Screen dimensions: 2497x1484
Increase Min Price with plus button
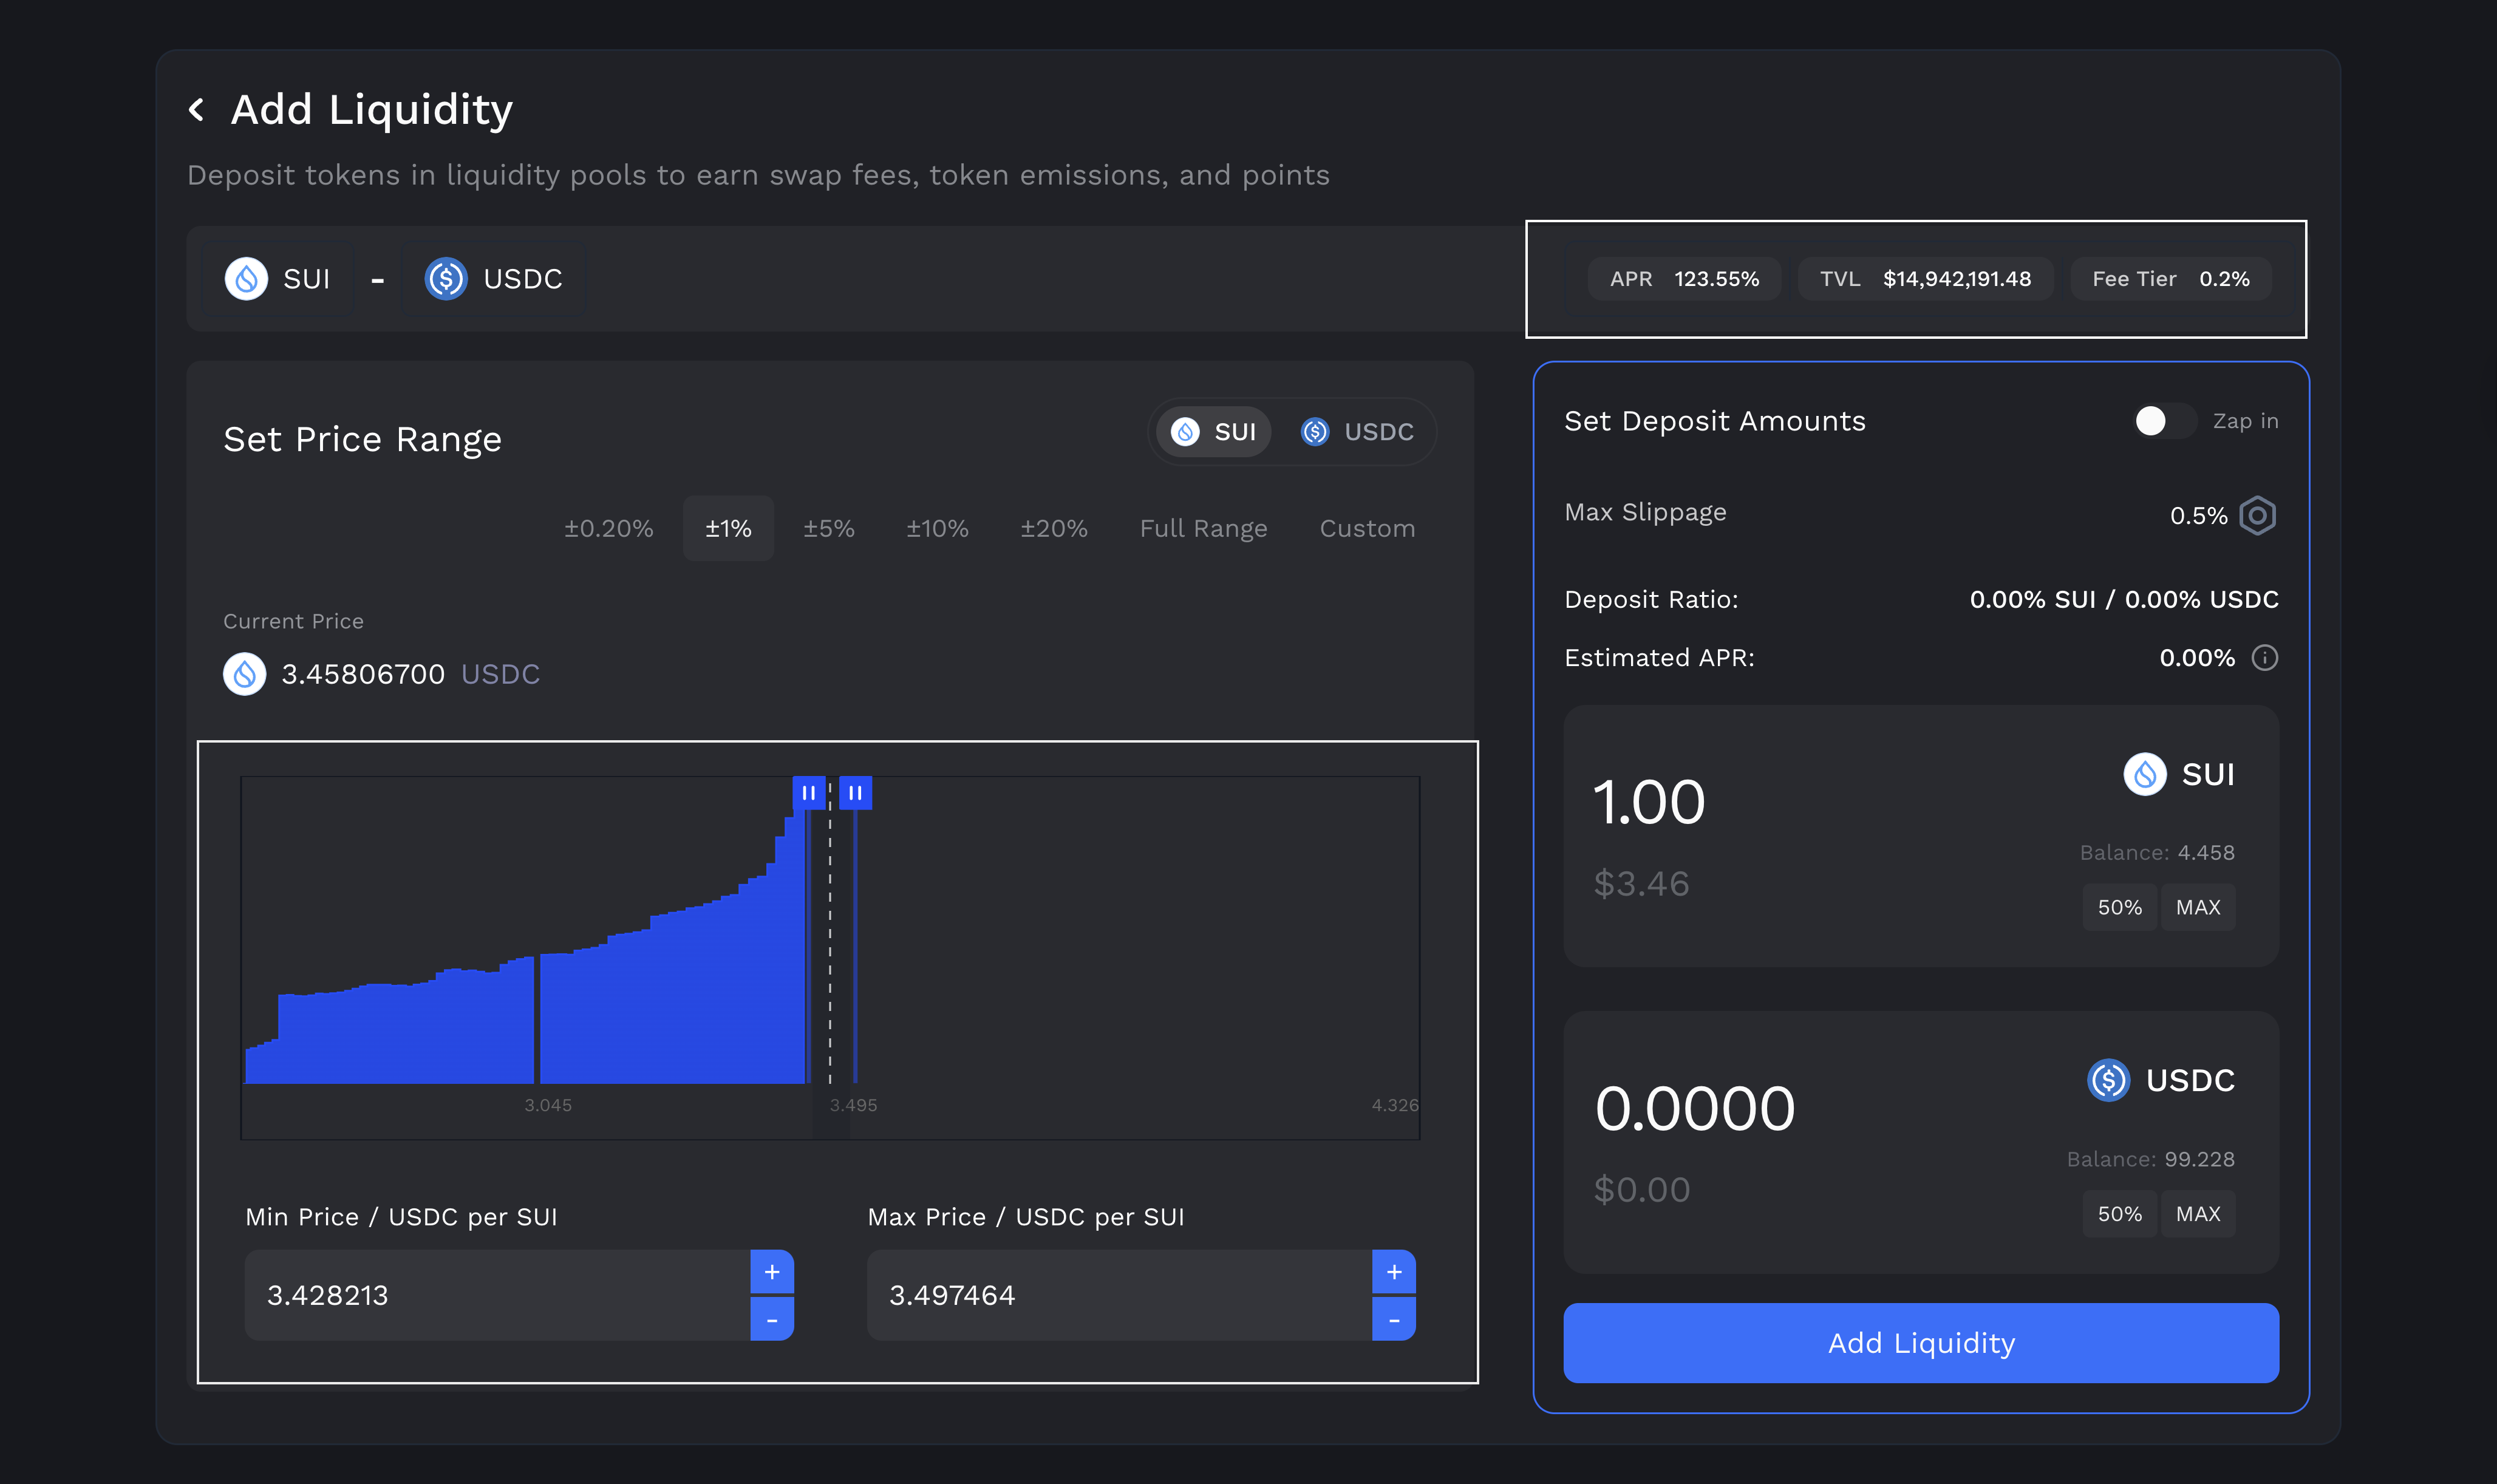point(771,1272)
